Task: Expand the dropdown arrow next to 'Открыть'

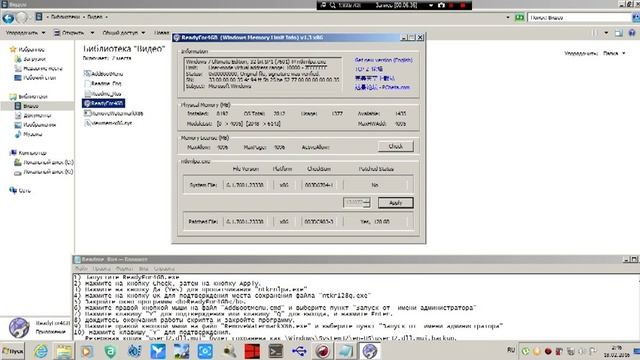Action: point(92,32)
